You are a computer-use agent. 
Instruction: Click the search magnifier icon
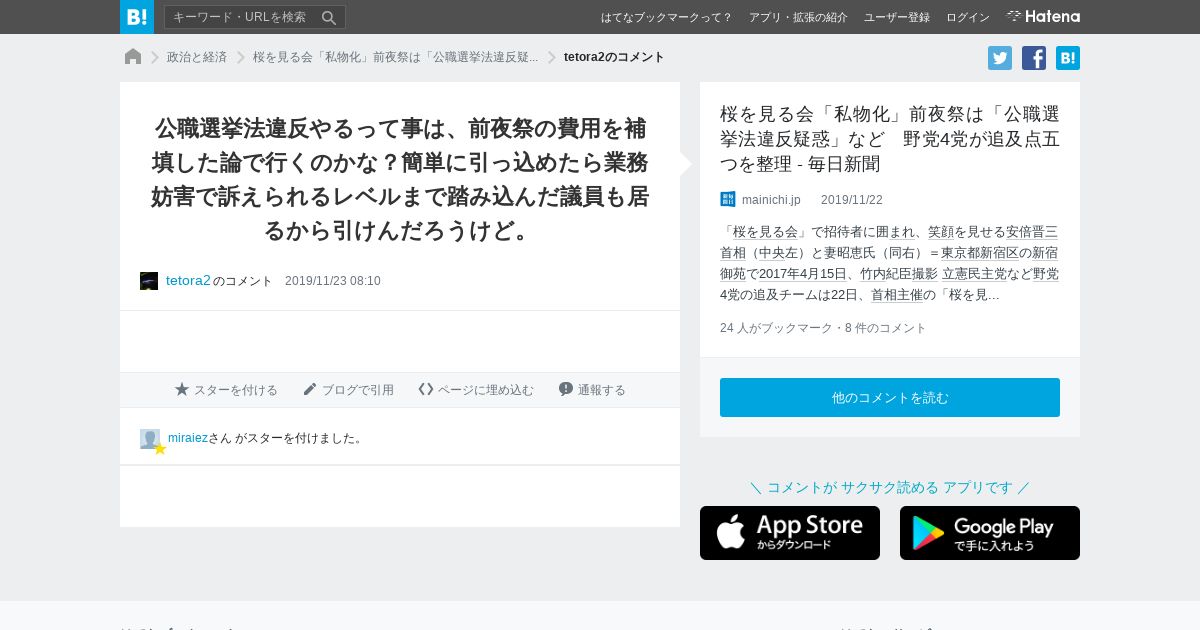point(329,17)
